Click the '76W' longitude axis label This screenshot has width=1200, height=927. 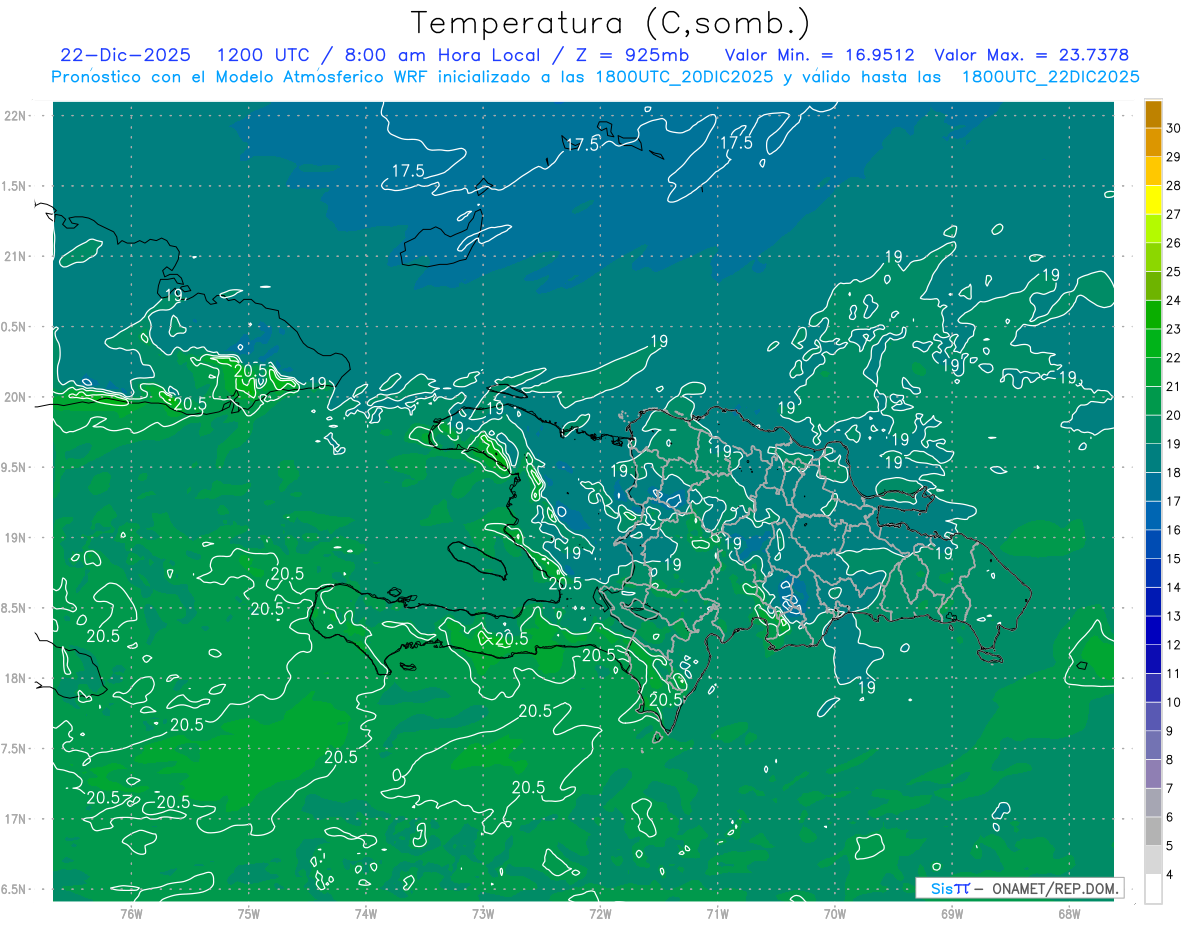tap(131, 914)
